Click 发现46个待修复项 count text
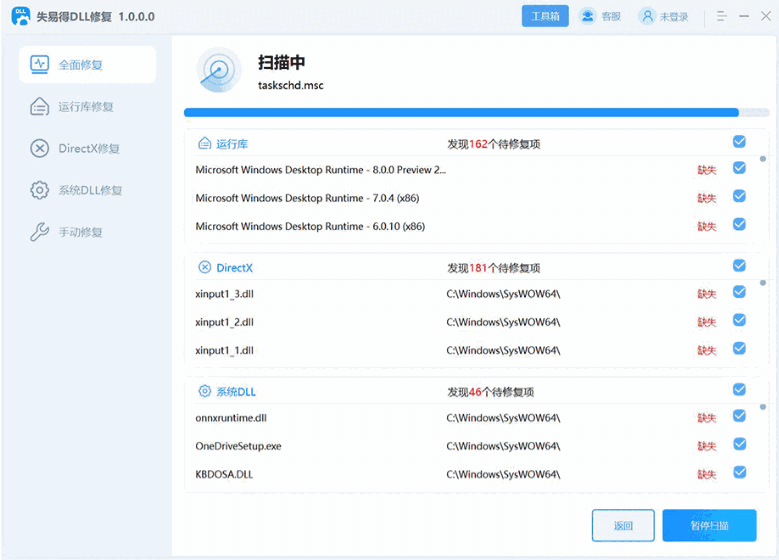 click(x=490, y=392)
